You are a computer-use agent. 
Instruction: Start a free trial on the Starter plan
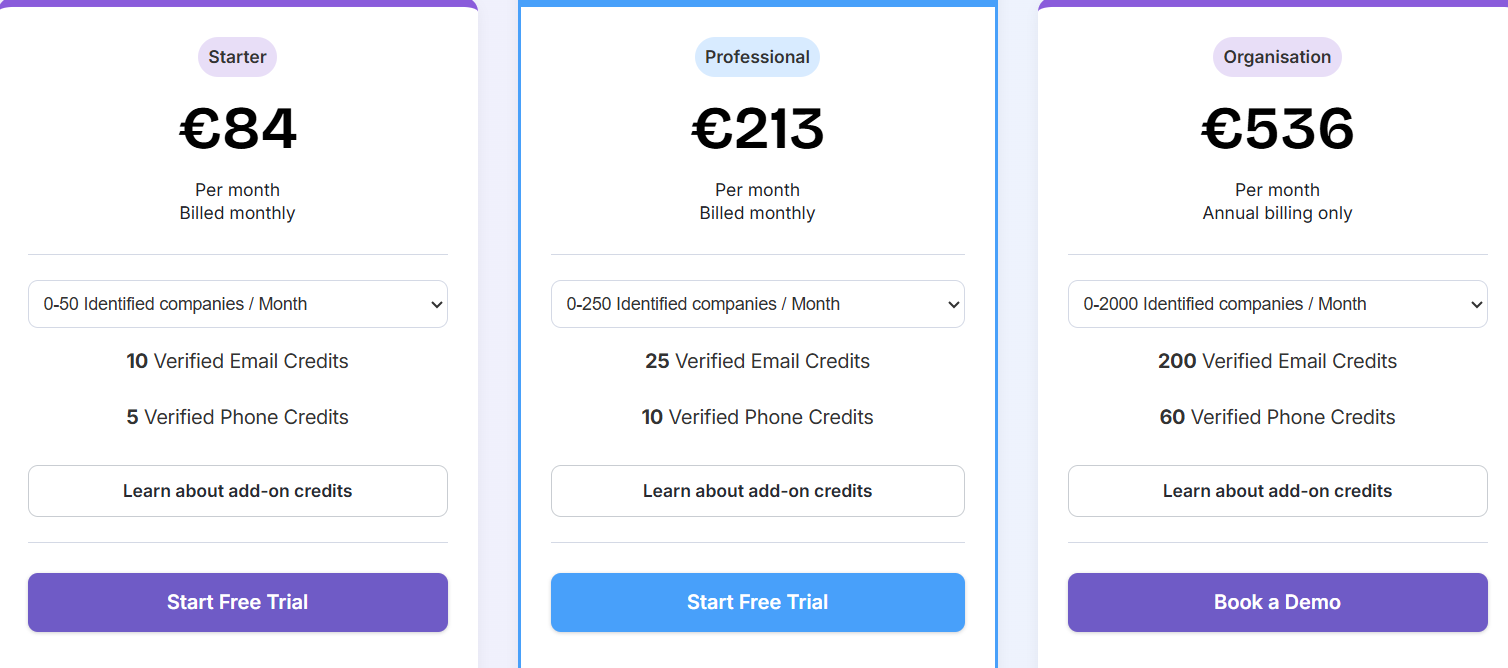tap(237, 602)
